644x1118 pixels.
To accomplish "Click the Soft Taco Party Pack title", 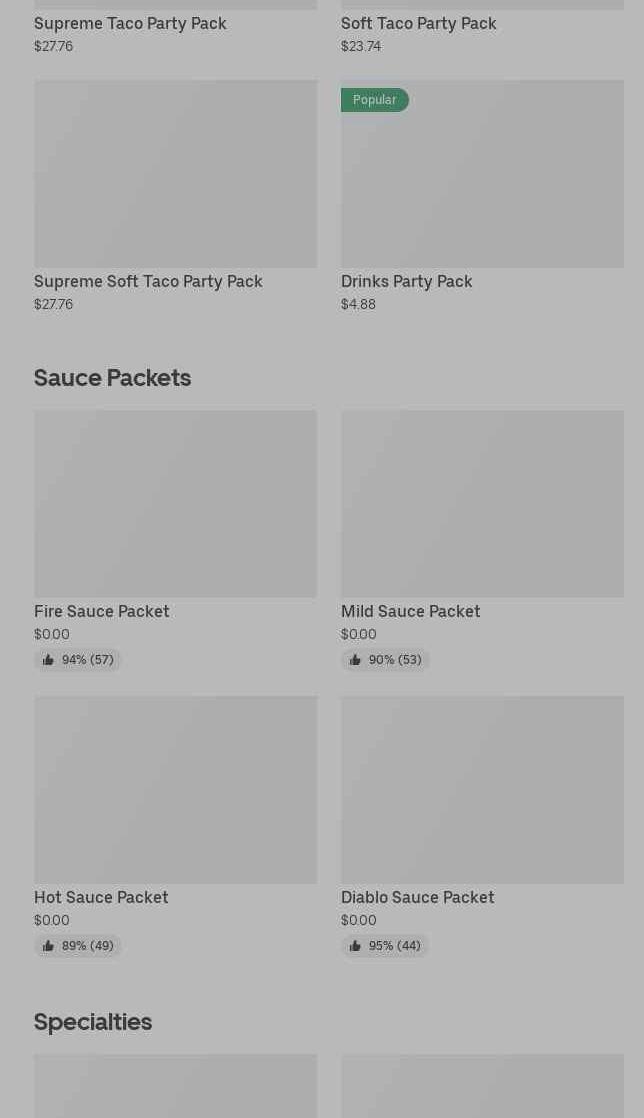I will click(418, 23).
